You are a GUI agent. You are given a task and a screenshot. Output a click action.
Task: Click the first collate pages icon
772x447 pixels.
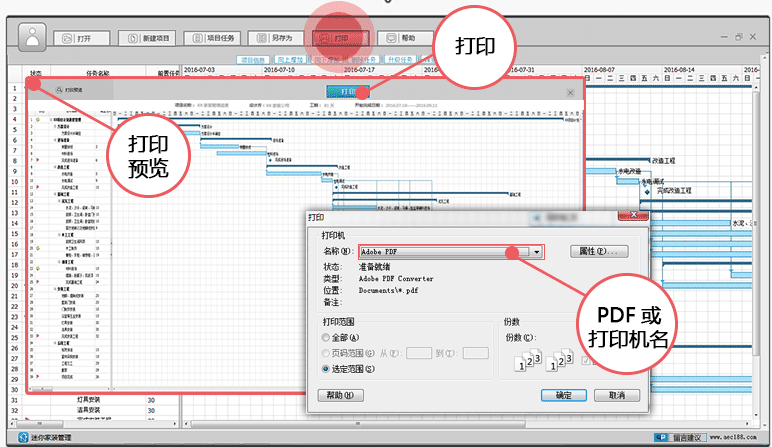coord(528,361)
